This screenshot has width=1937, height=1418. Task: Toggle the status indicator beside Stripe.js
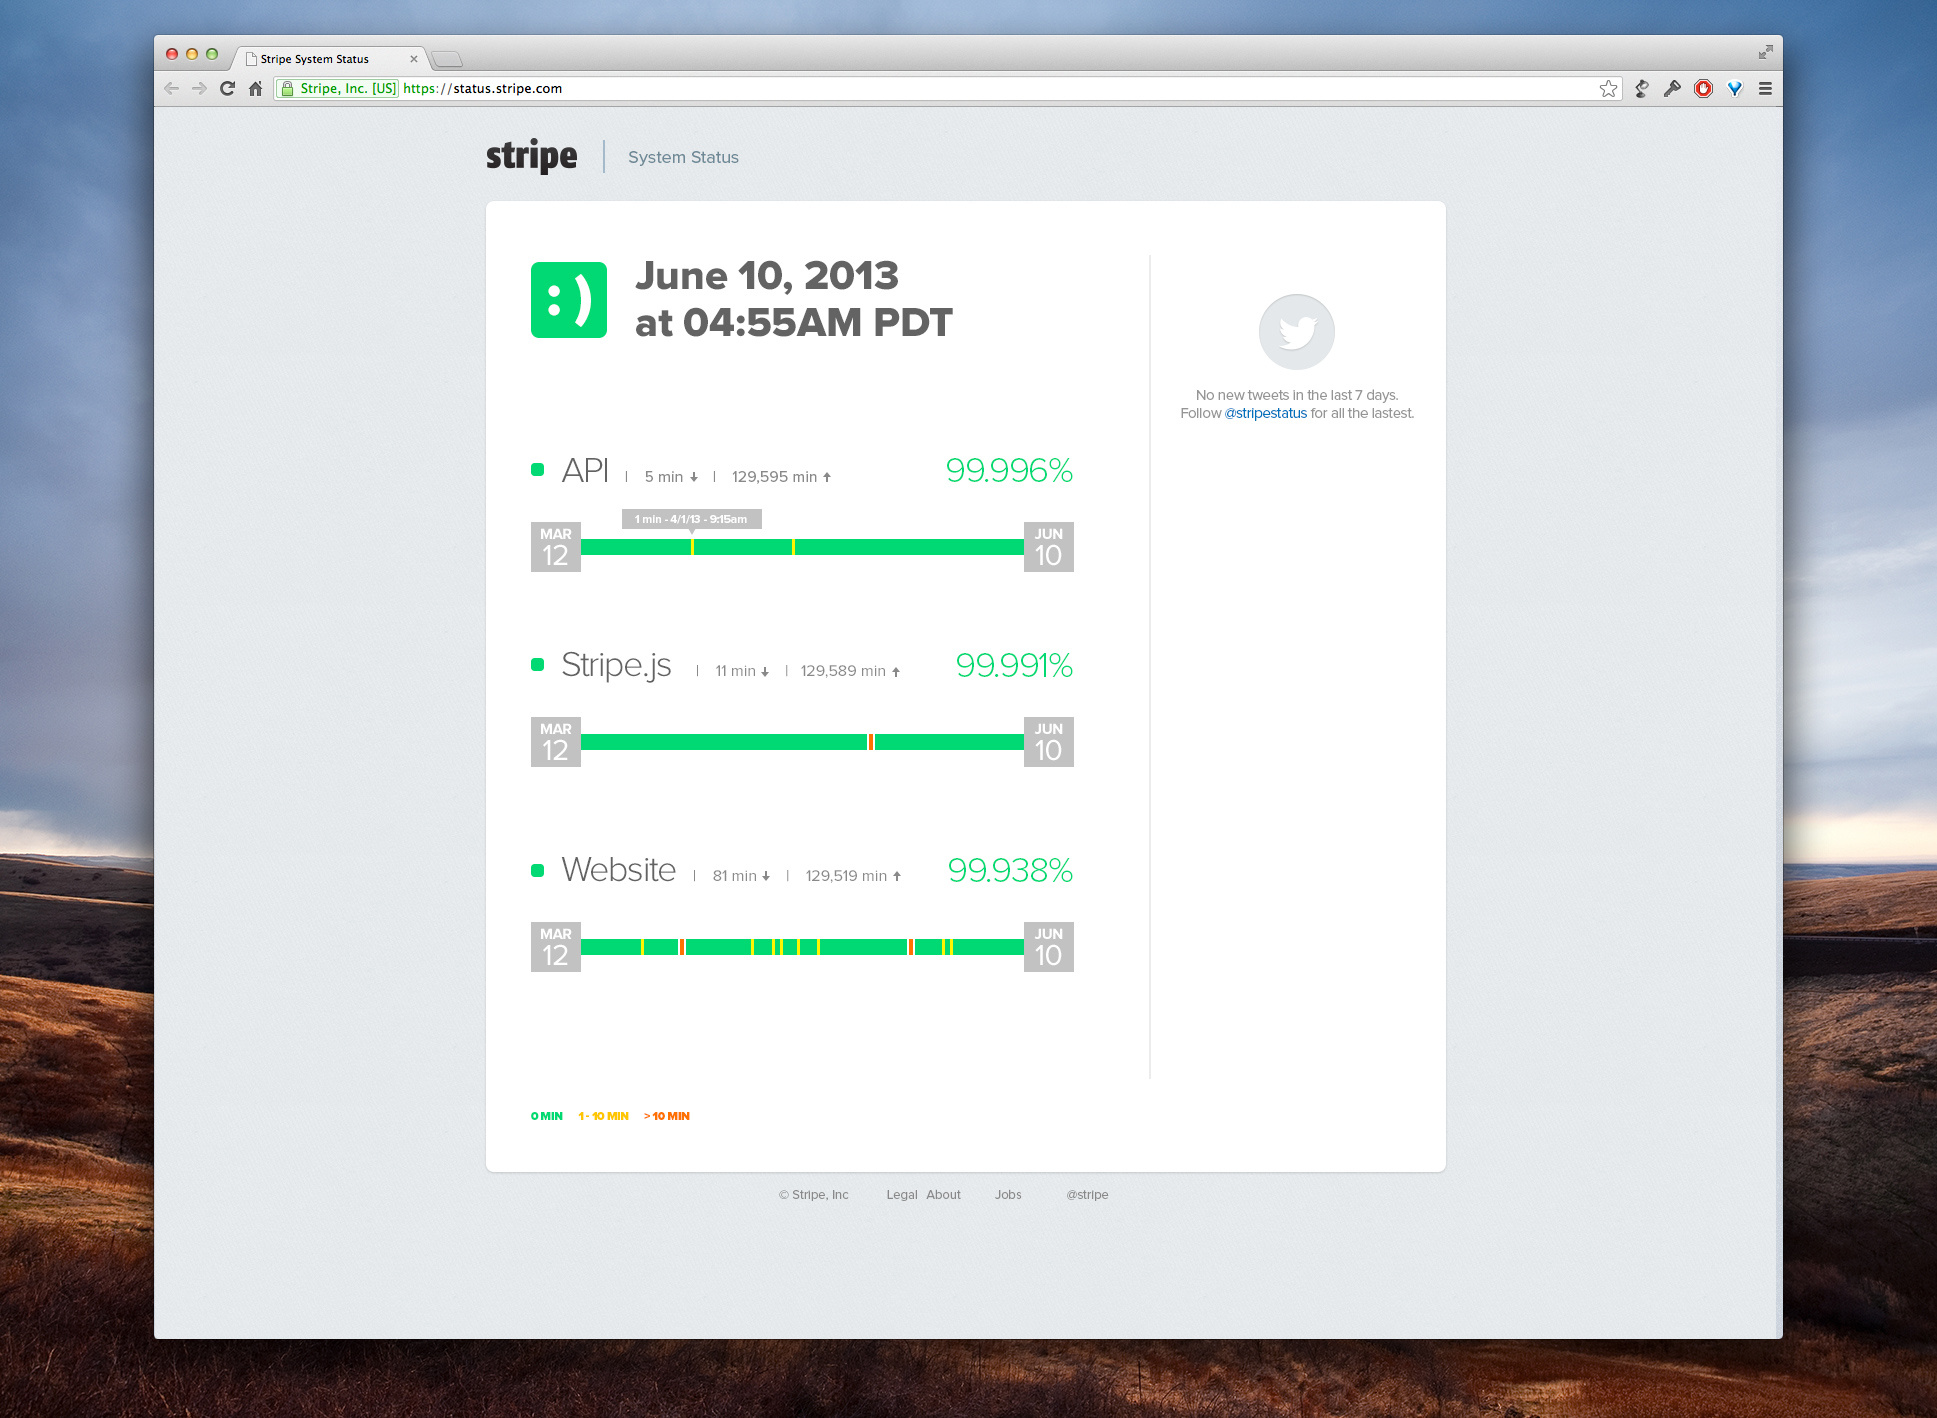pyautogui.click(x=536, y=662)
